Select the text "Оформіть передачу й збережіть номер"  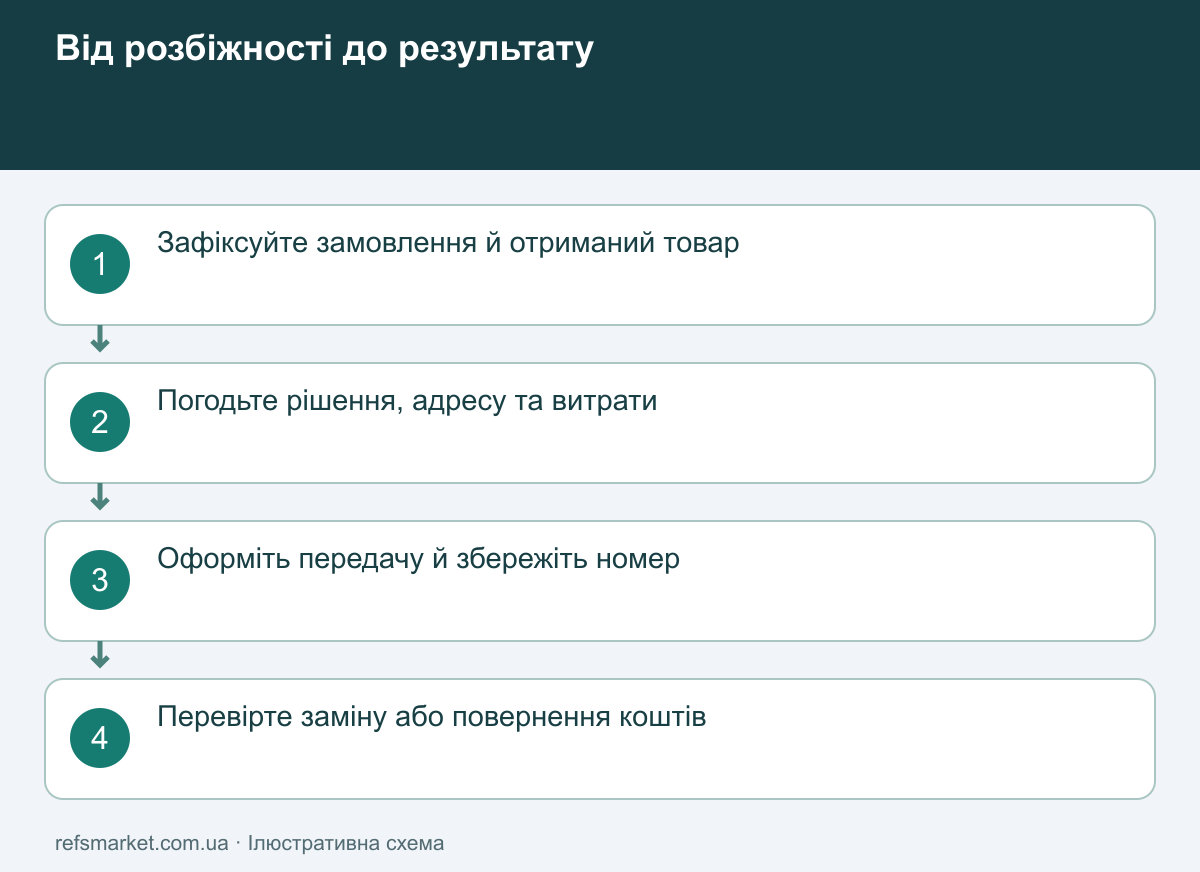[418, 559]
